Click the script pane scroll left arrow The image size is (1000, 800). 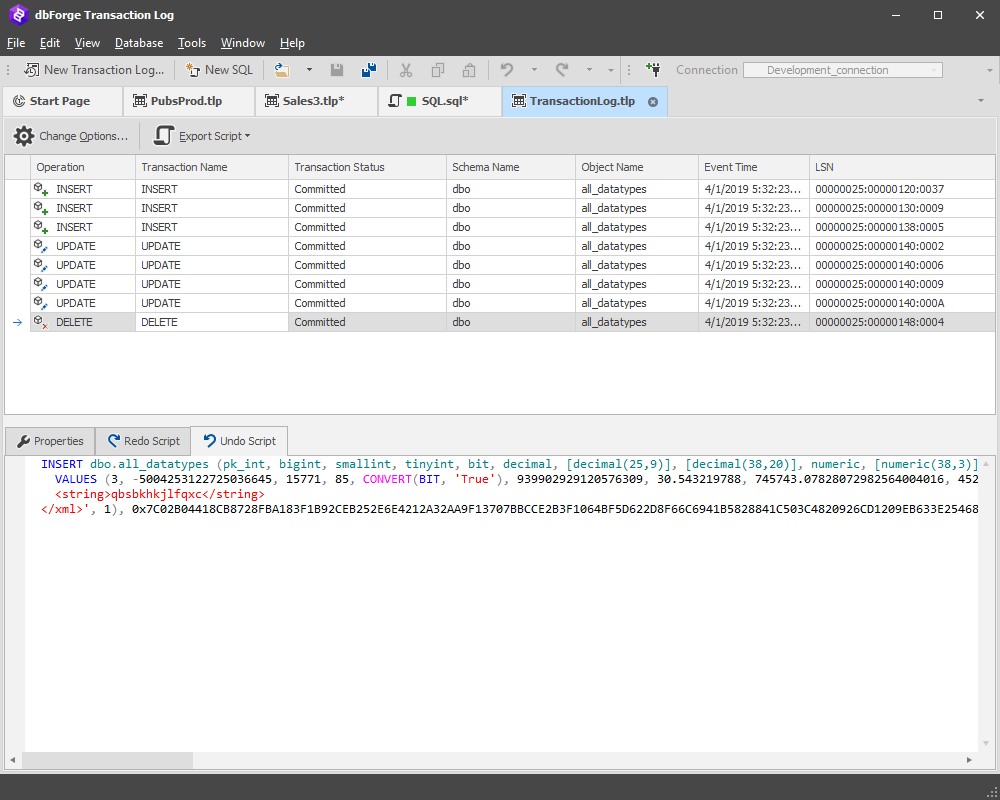point(13,760)
